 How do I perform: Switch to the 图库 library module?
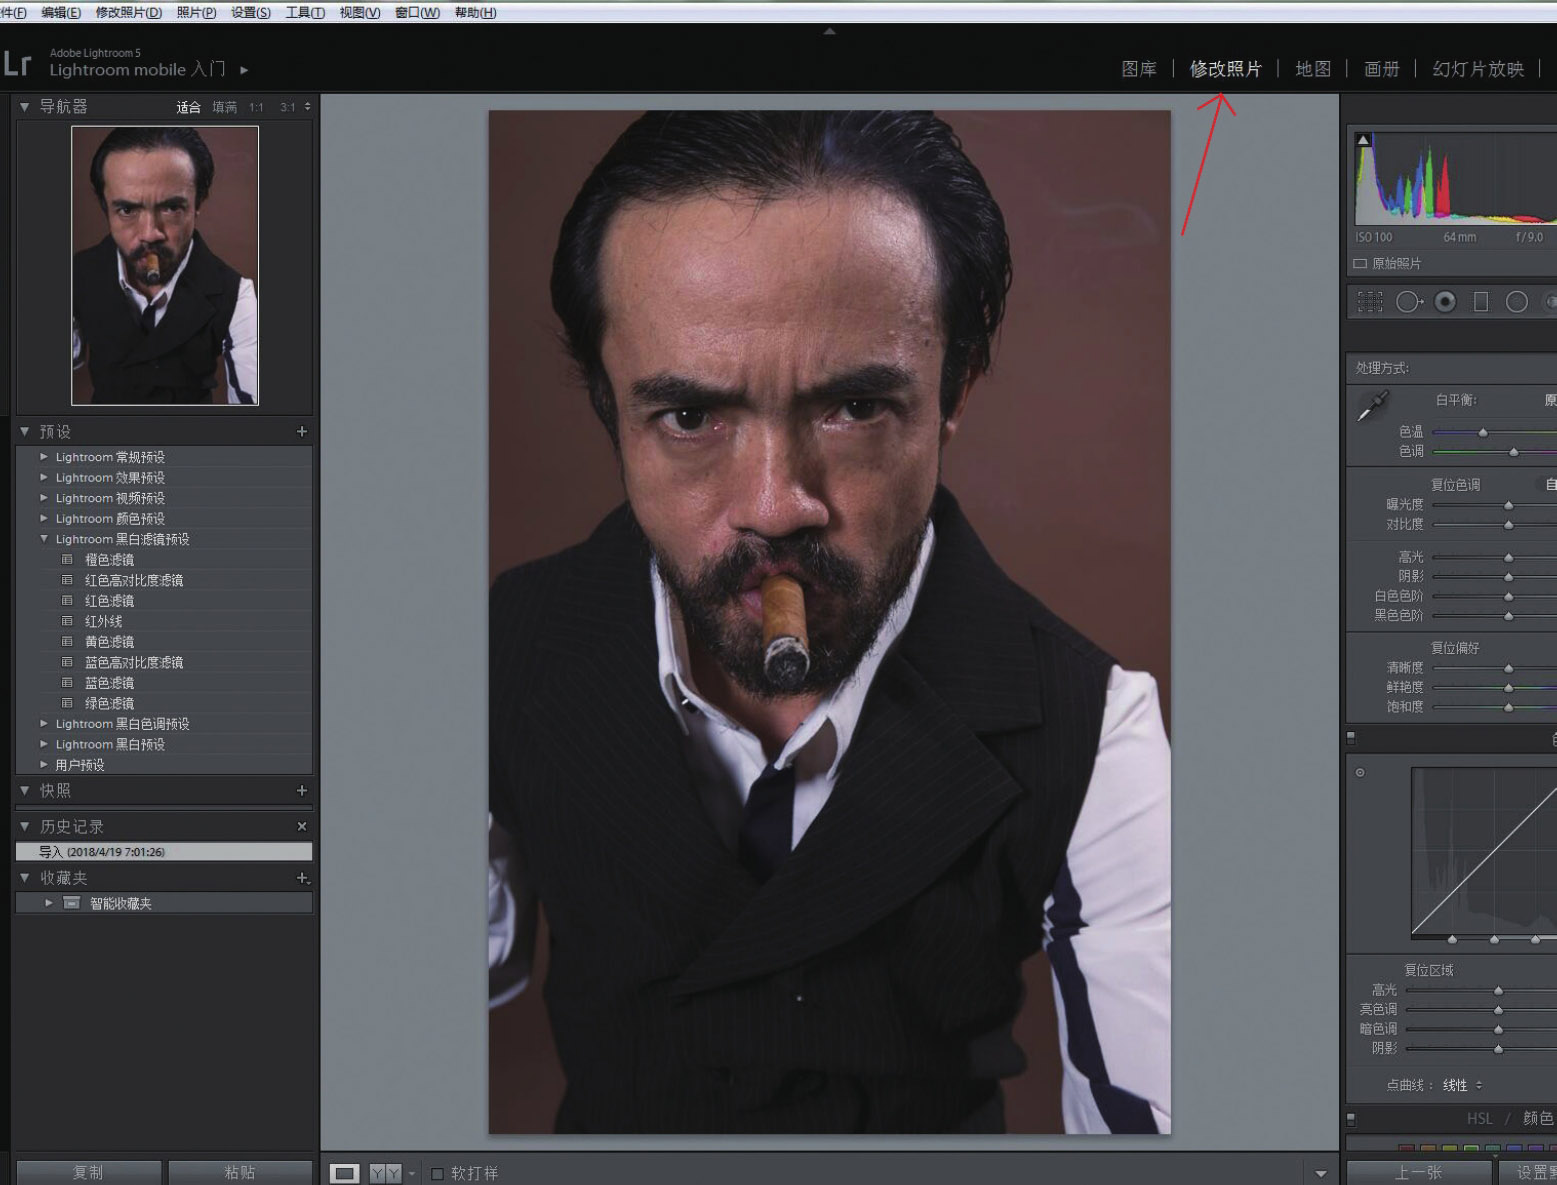point(1138,69)
